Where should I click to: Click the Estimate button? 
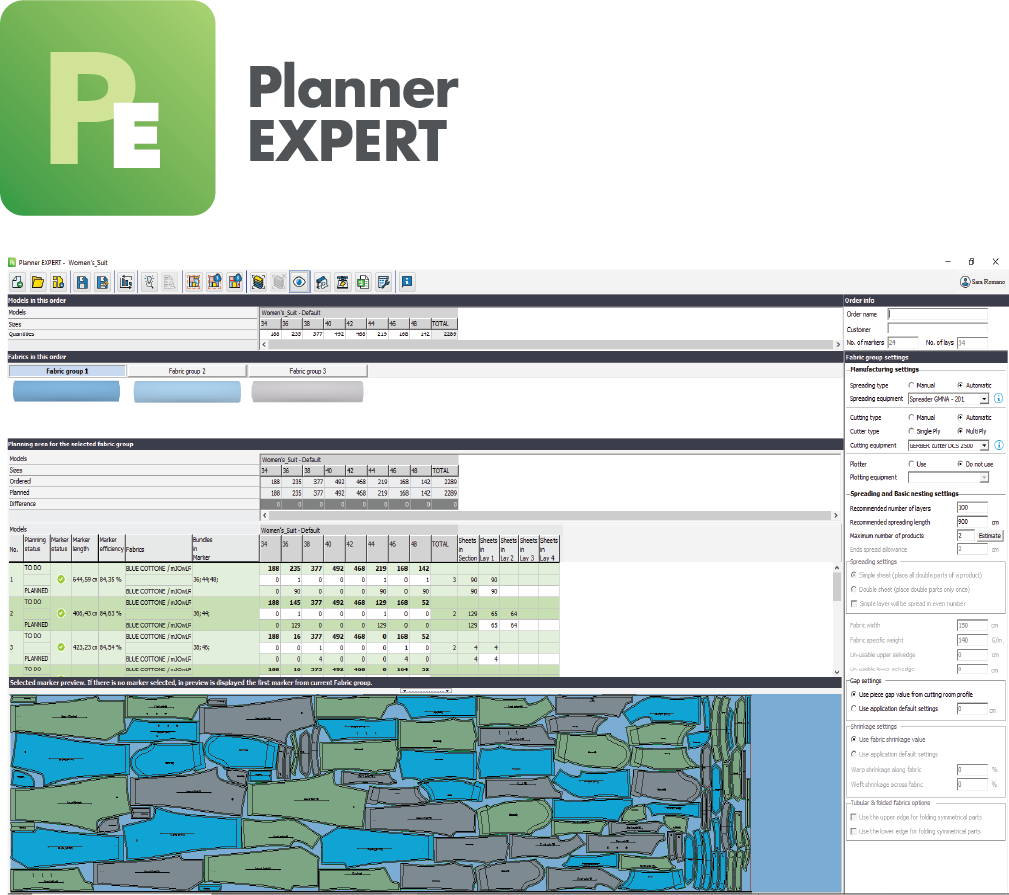(x=989, y=536)
